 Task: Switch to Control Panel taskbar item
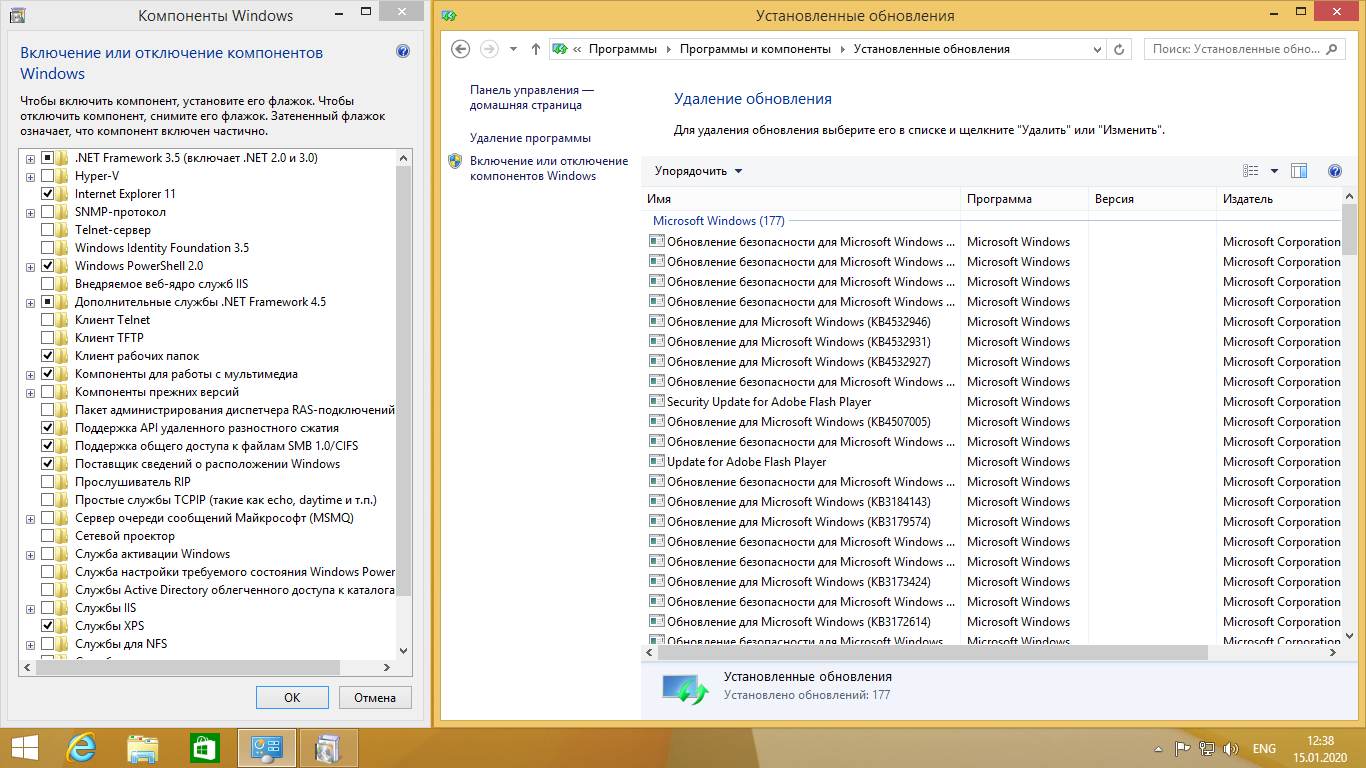click(267, 748)
